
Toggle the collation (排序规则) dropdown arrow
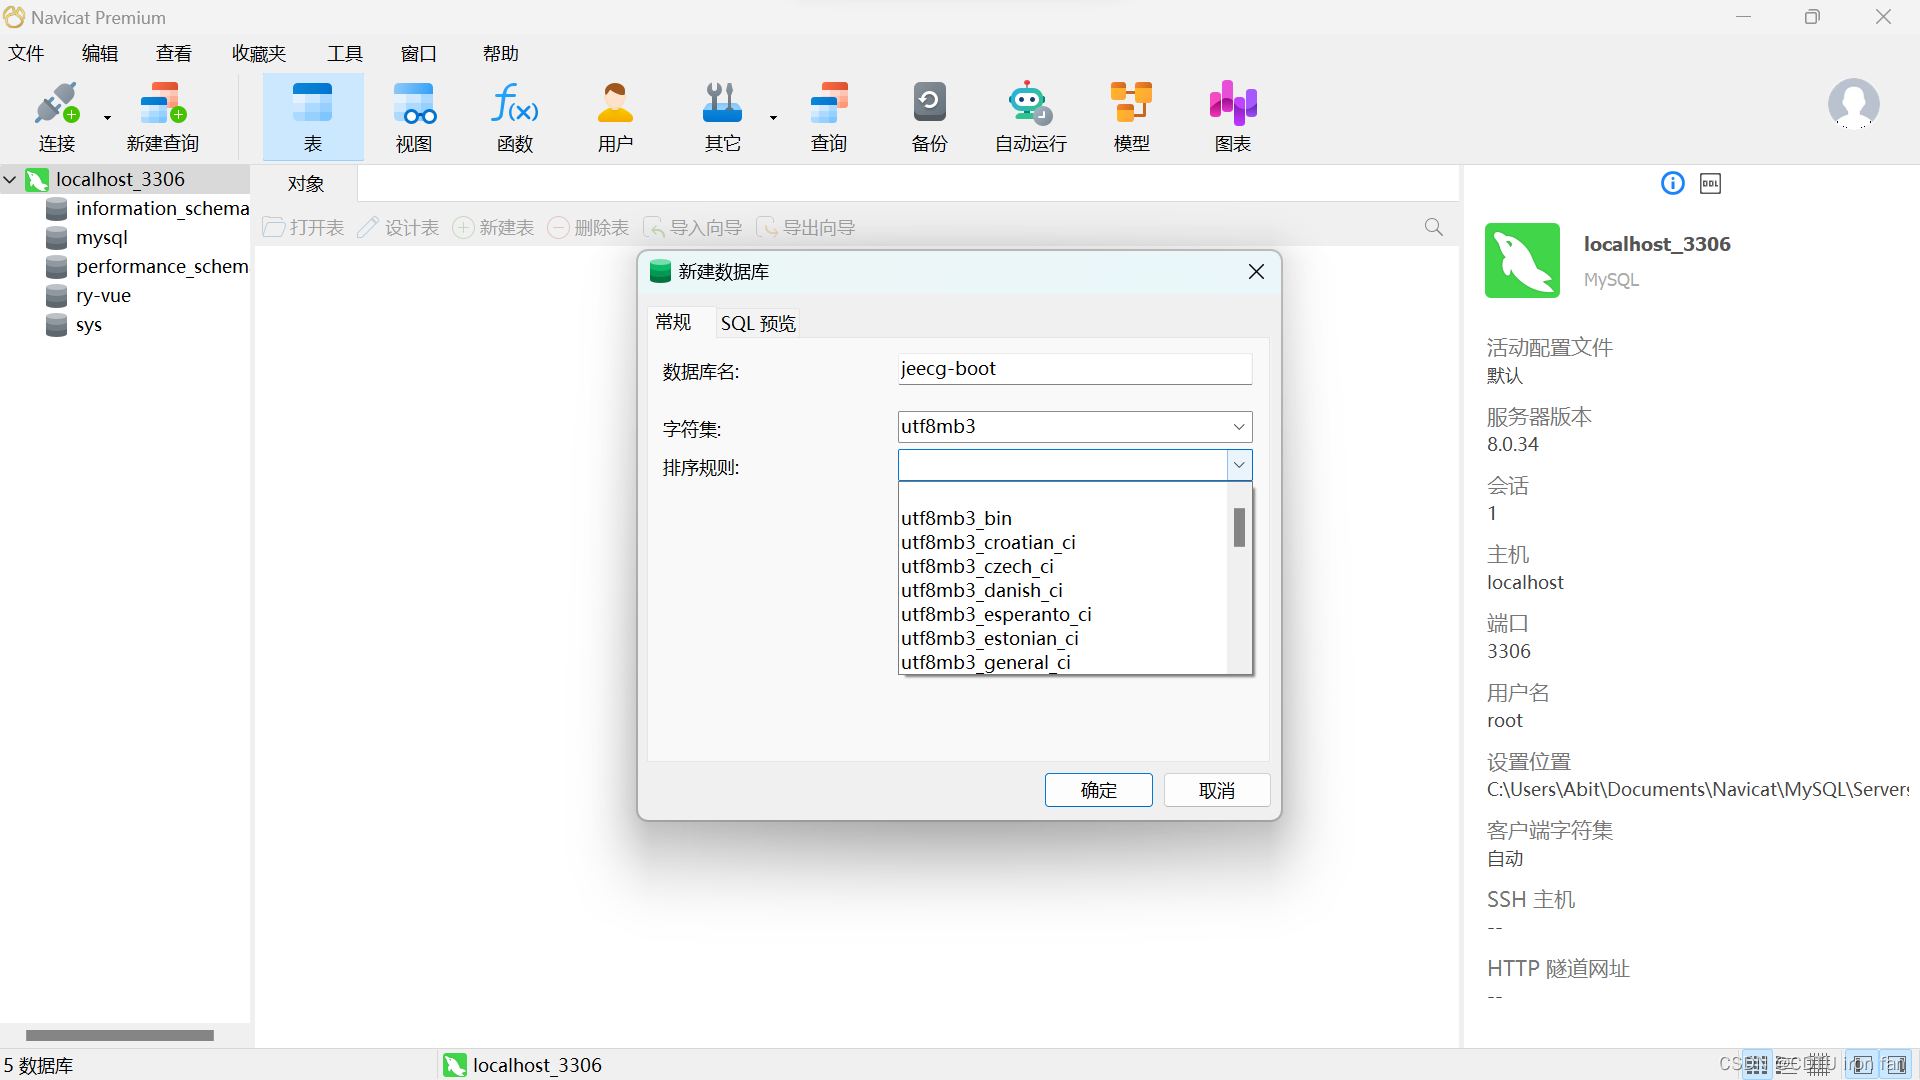point(1239,465)
